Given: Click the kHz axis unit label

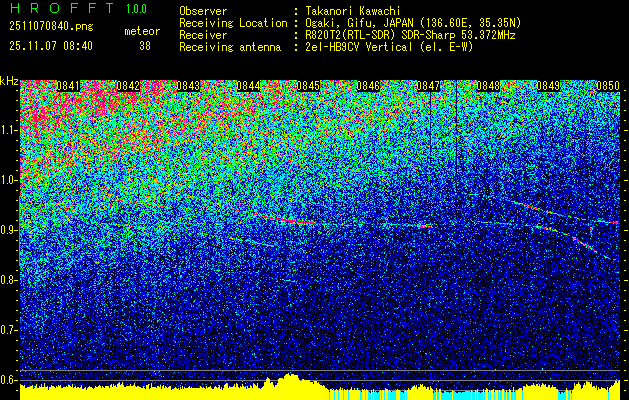Looking at the screenshot, I should click(9, 81).
